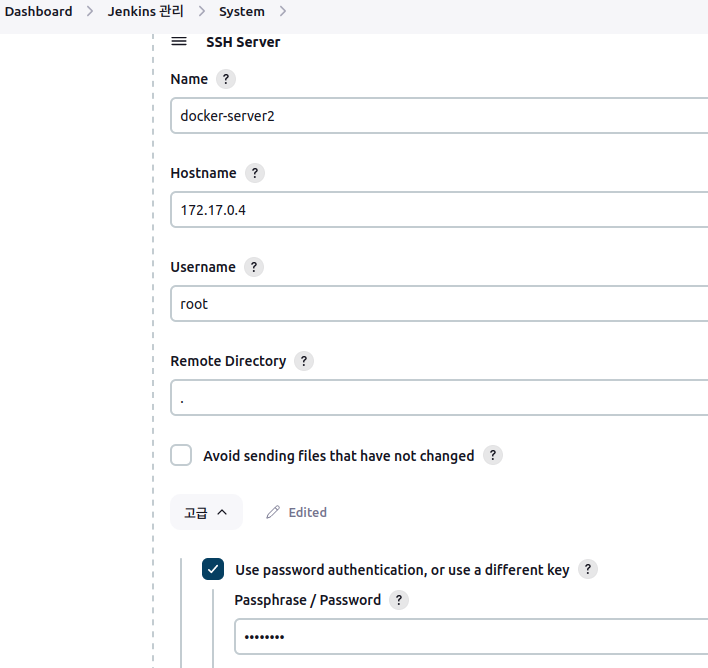Viewport: 708px width, 668px height.
Task: Click the Edited pencil icon
Action: [273, 512]
